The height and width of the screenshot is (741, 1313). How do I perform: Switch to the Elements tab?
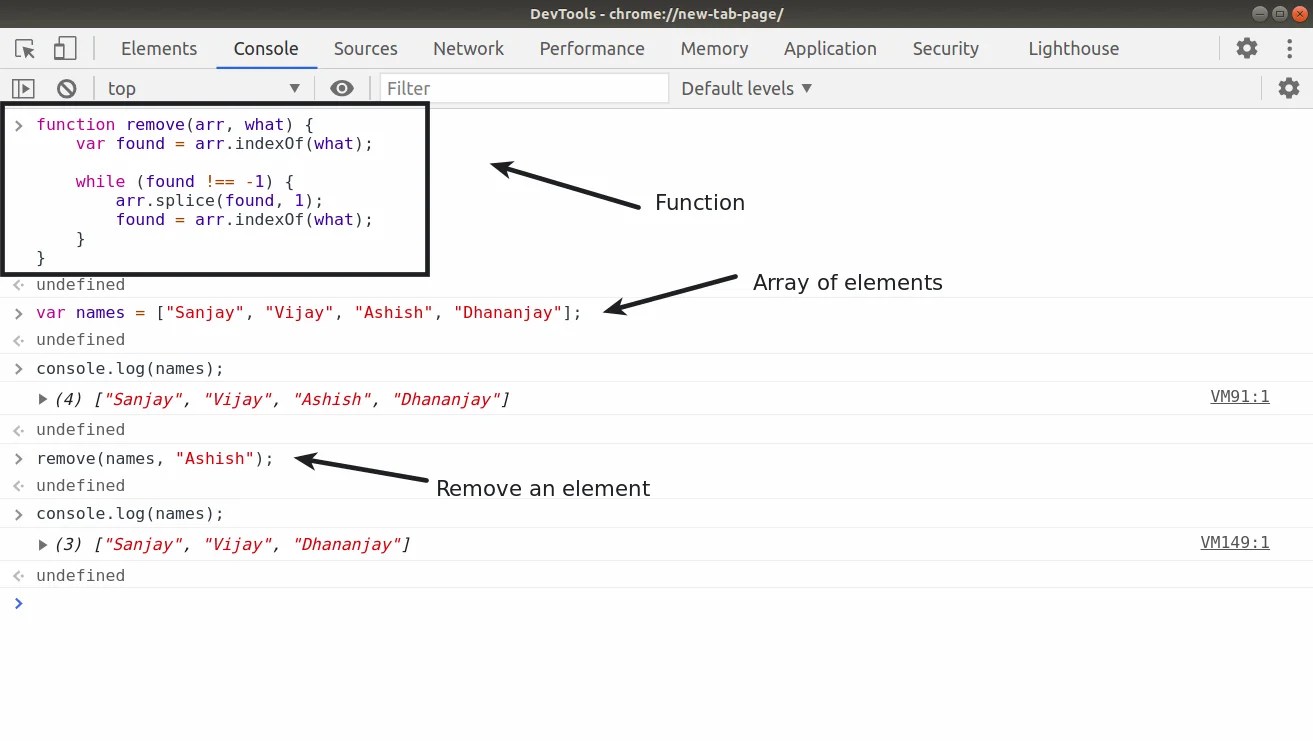(159, 48)
